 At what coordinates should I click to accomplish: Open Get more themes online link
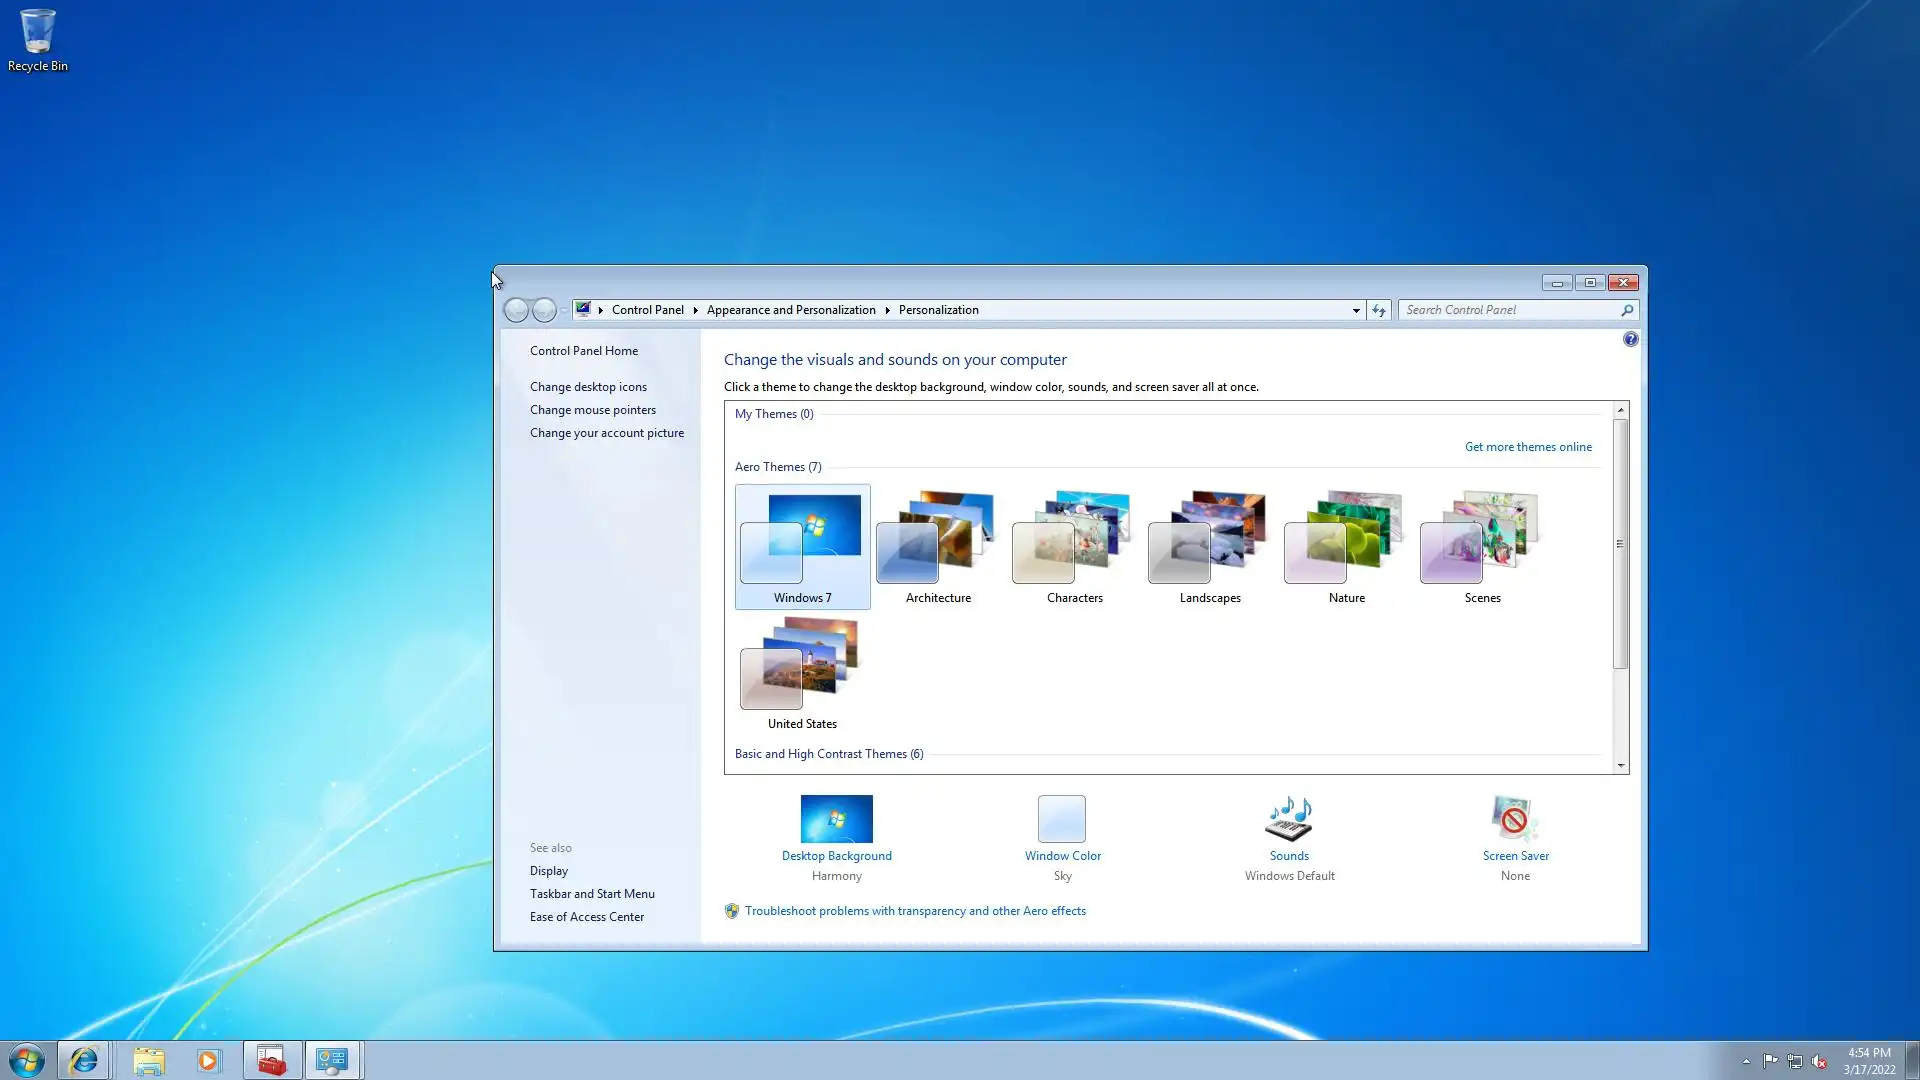click(x=1527, y=447)
